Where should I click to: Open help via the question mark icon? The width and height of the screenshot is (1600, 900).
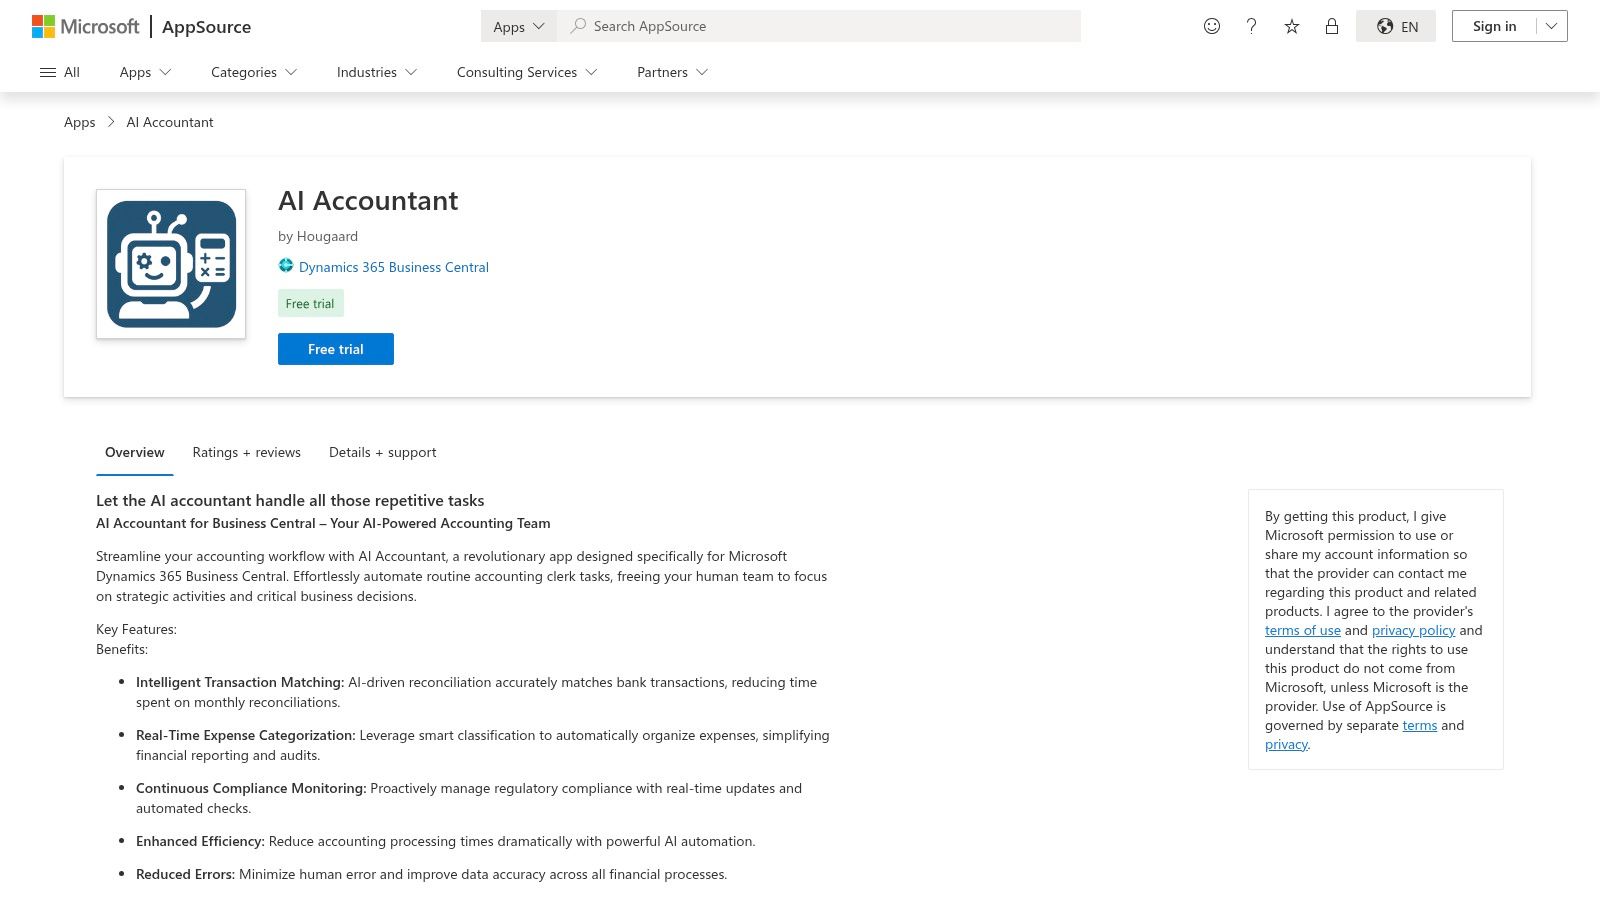tap(1251, 26)
